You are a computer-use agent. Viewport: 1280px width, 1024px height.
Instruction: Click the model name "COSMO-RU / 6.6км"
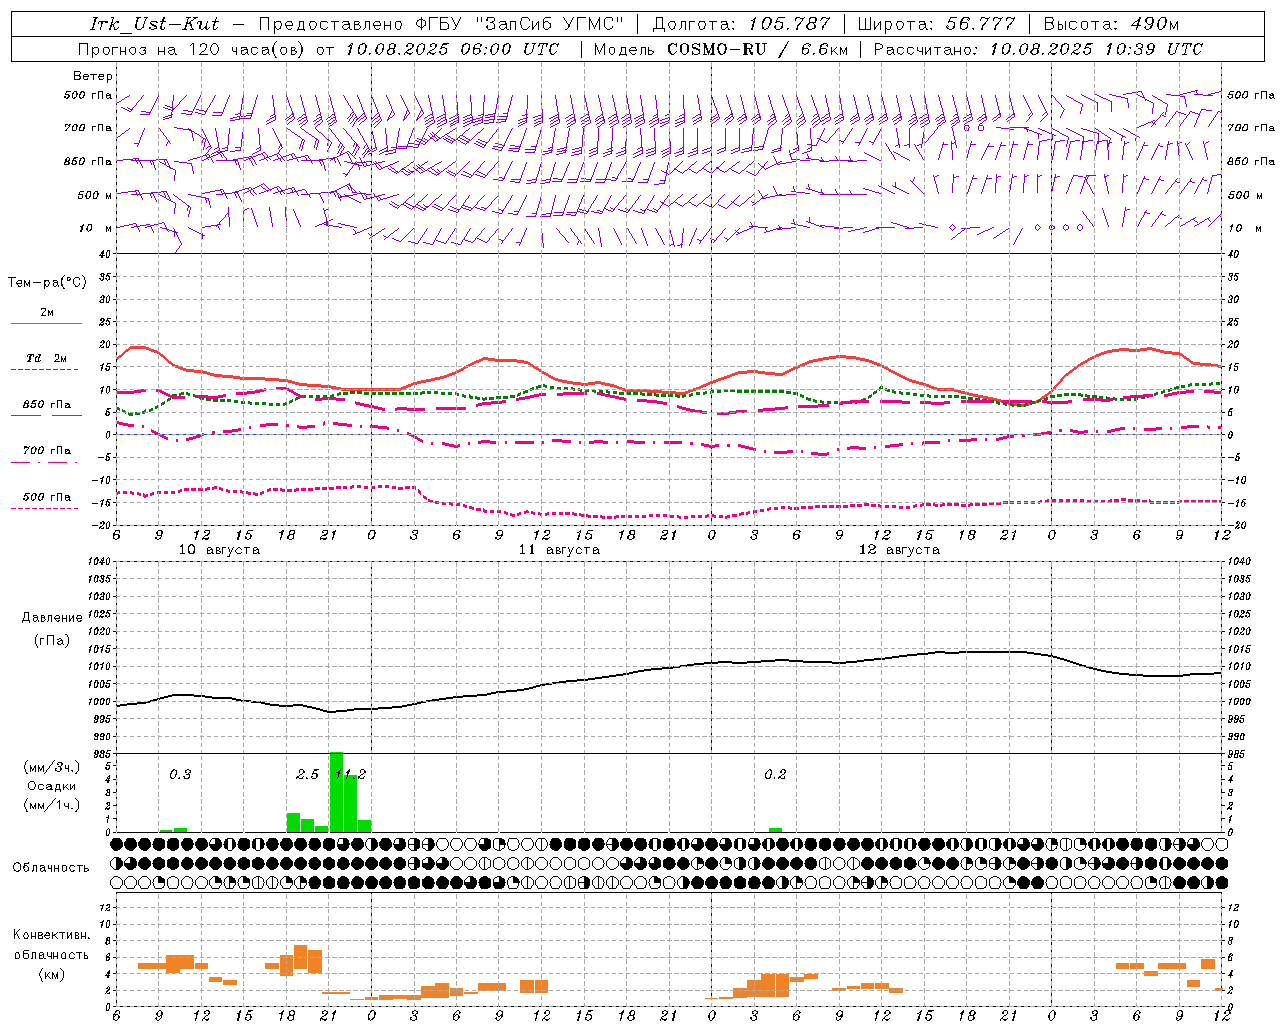tap(757, 49)
